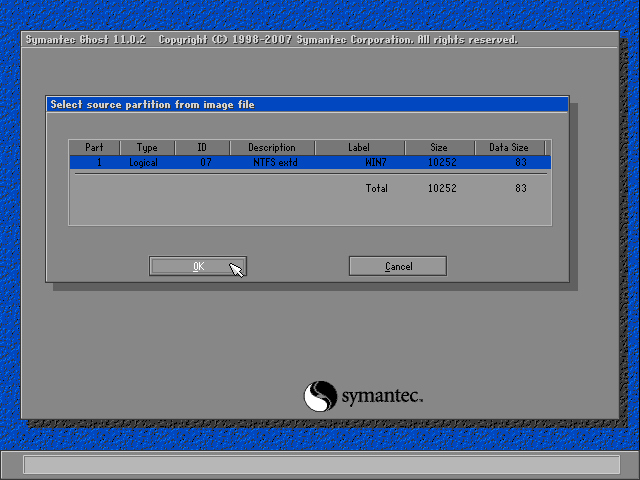Click the Total data size value 83

[x=521, y=188]
